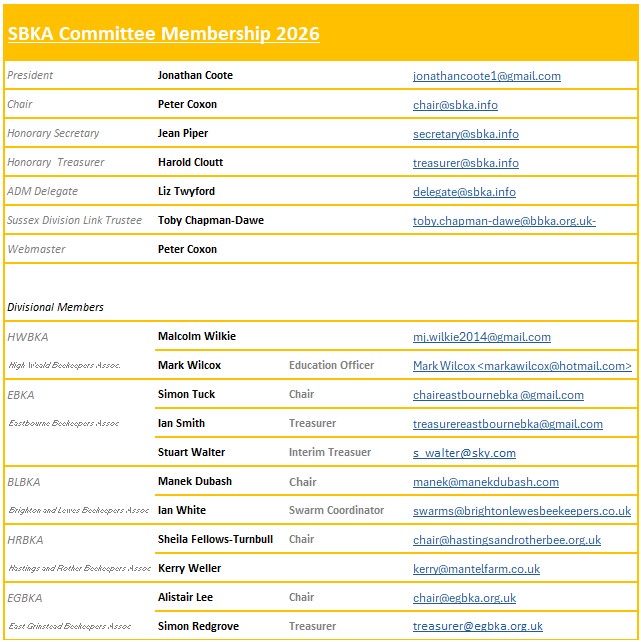Click the chair@hastingsandrotherbee.org.uk link
This screenshot has width=641, height=642.
click(506, 540)
